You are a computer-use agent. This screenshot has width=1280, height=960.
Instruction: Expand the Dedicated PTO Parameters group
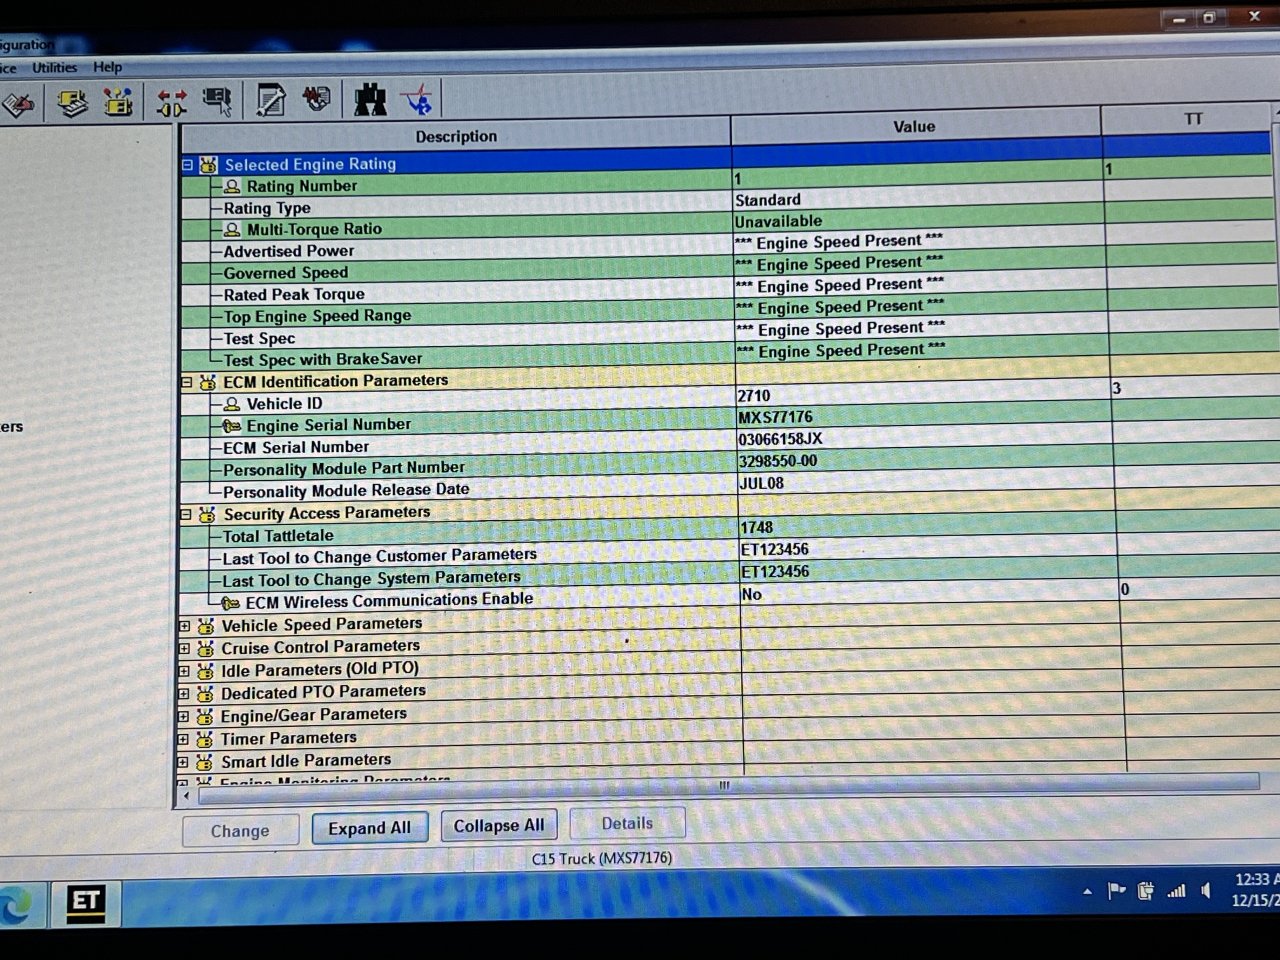(183, 694)
